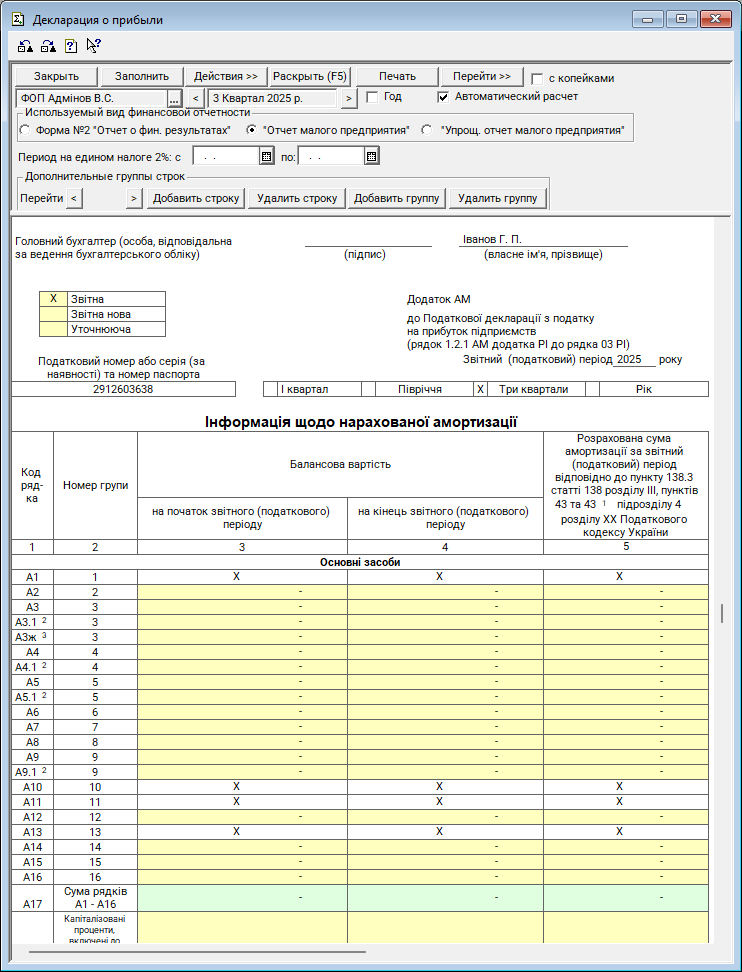The width and height of the screenshot is (742, 972).
Task: Open calendar picker for period start date
Action: (x=266, y=156)
